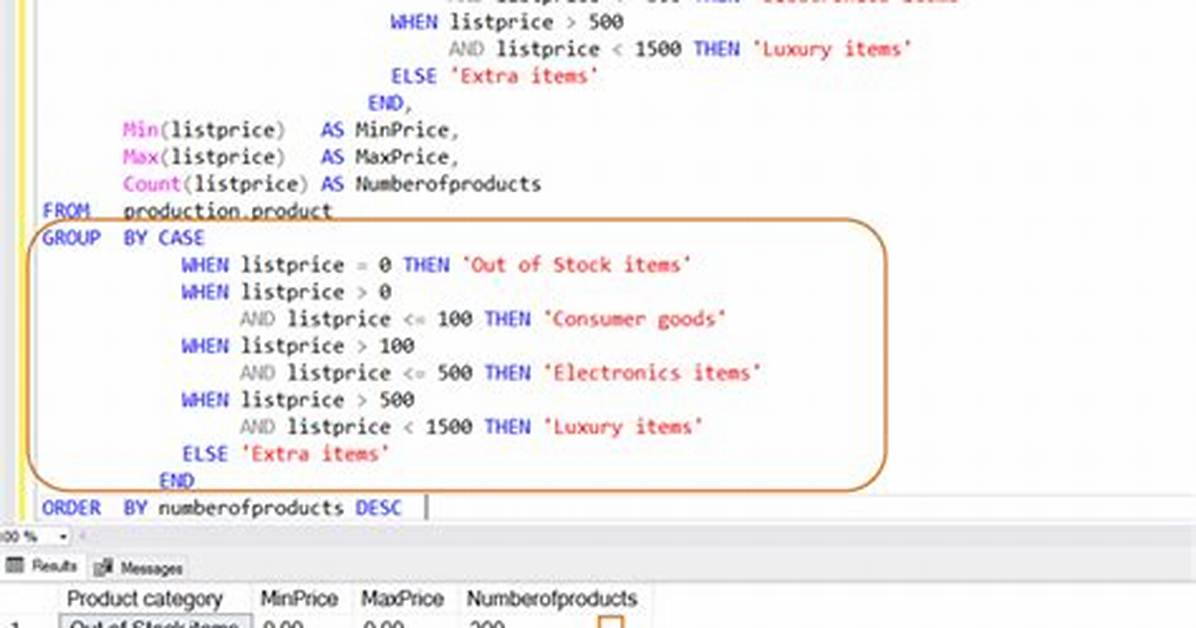
Task: Click the ORDER keyword in the query
Action: [x=71, y=507]
